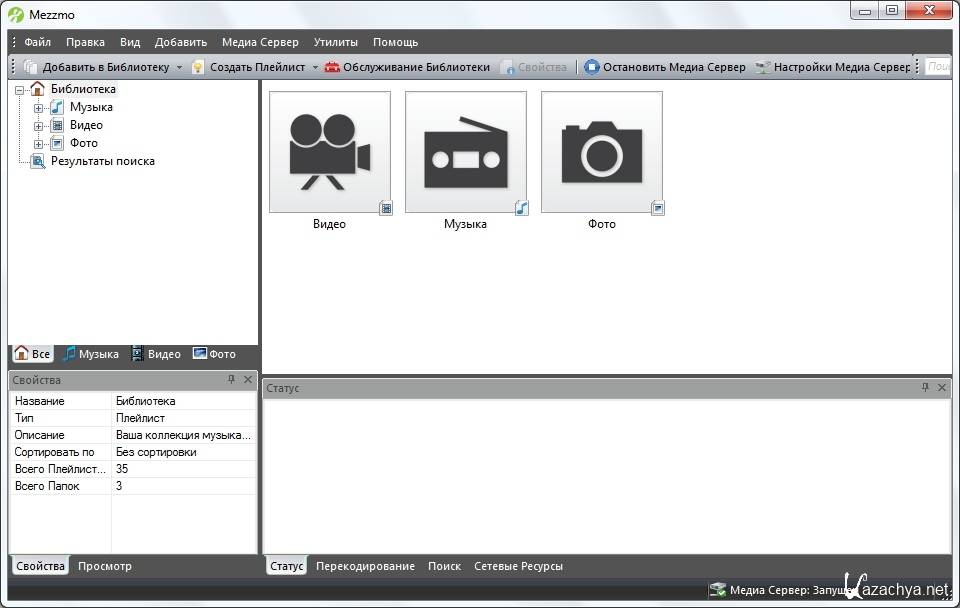Viewport: 960px width, 608px height.
Task: Select Результаты поиска in the tree
Action: (102, 161)
